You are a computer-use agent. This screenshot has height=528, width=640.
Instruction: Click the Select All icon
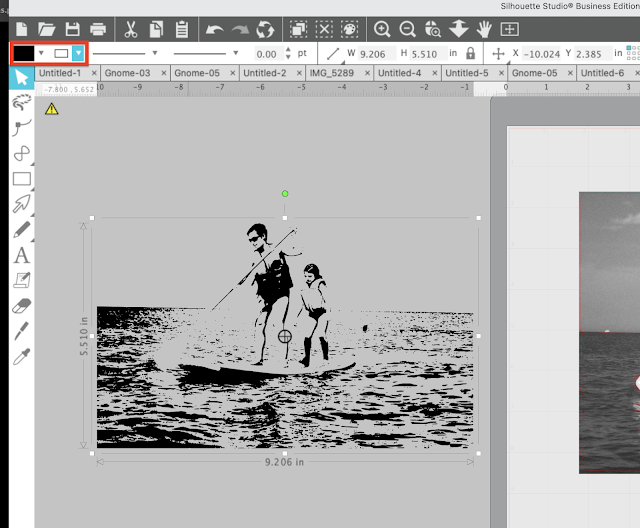tap(298, 29)
